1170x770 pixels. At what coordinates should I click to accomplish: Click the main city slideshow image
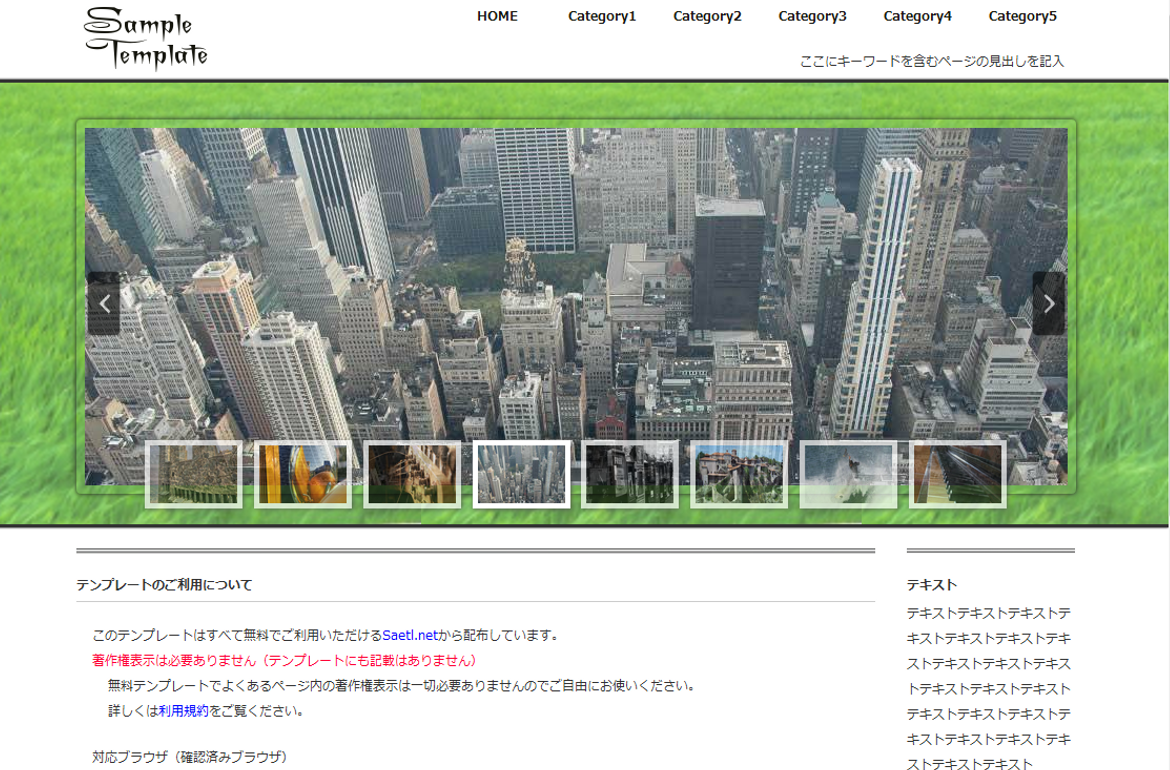pos(575,280)
